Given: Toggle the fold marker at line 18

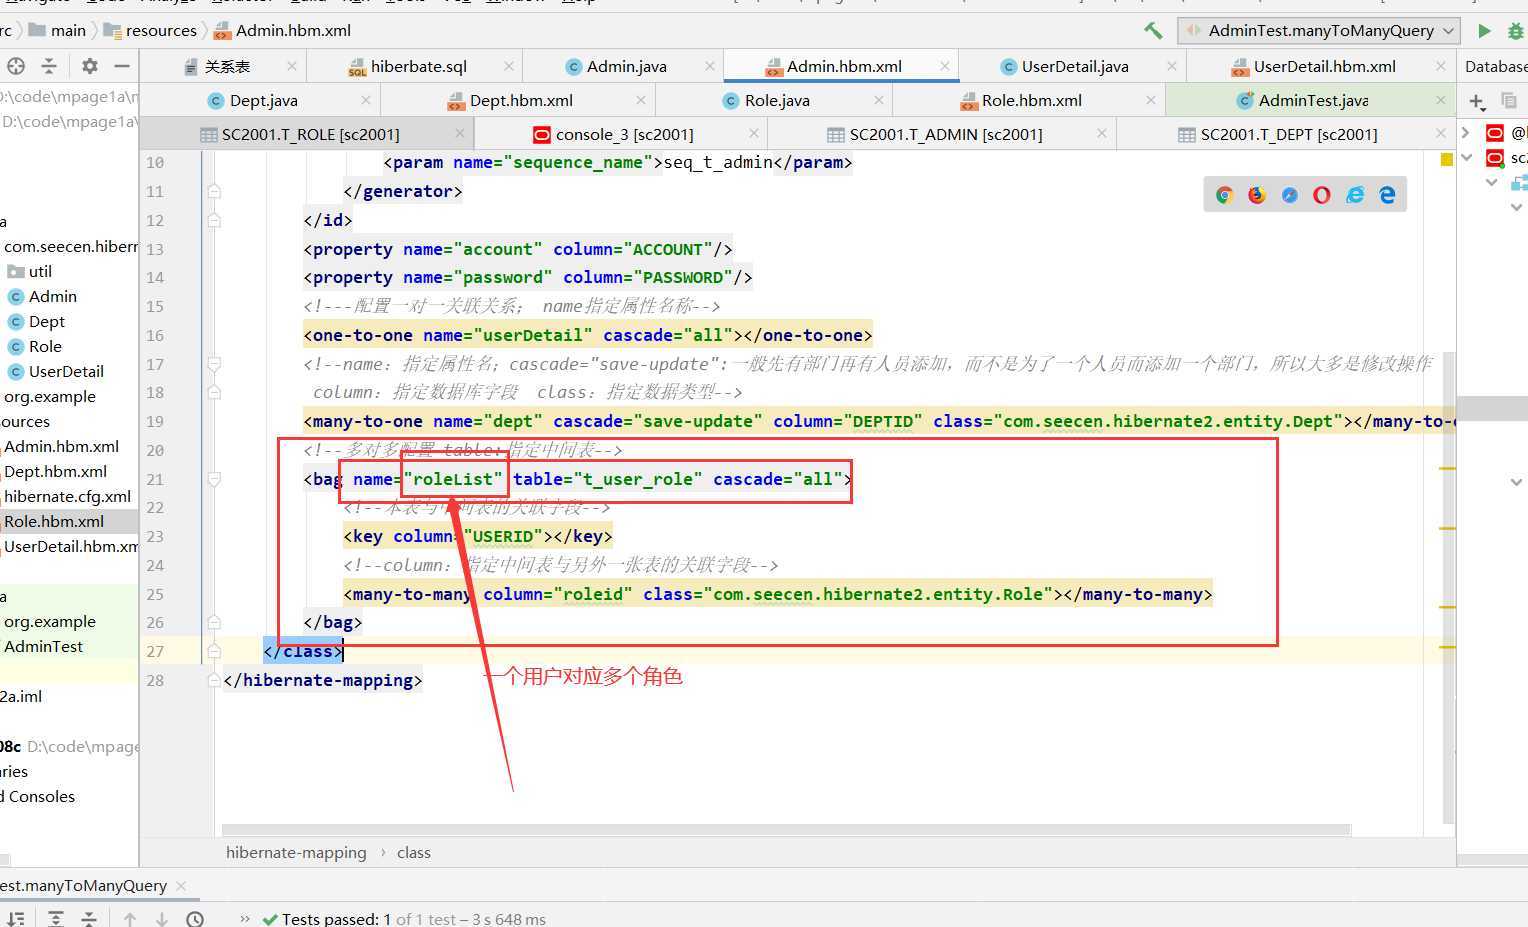Looking at the screenshot, I should (x=213, y=393).
